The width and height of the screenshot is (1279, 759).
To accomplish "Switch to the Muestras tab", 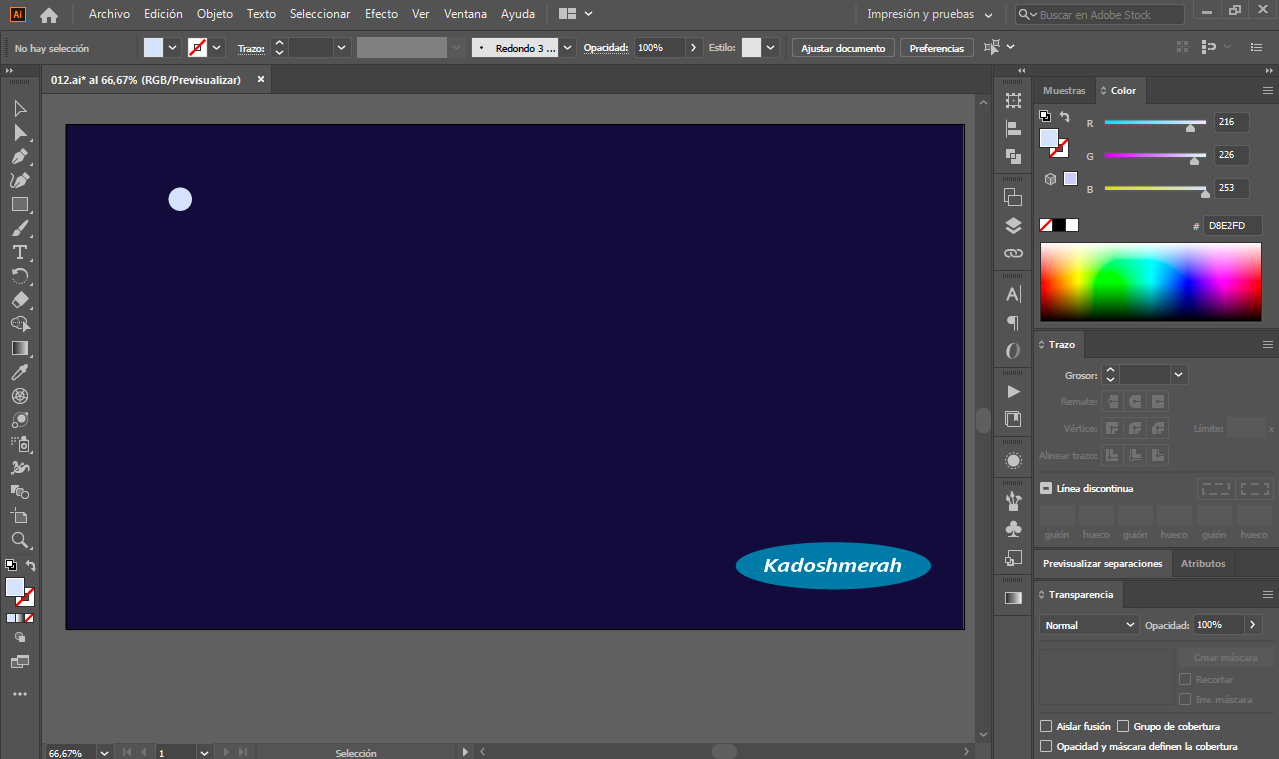I will 1064,90.
